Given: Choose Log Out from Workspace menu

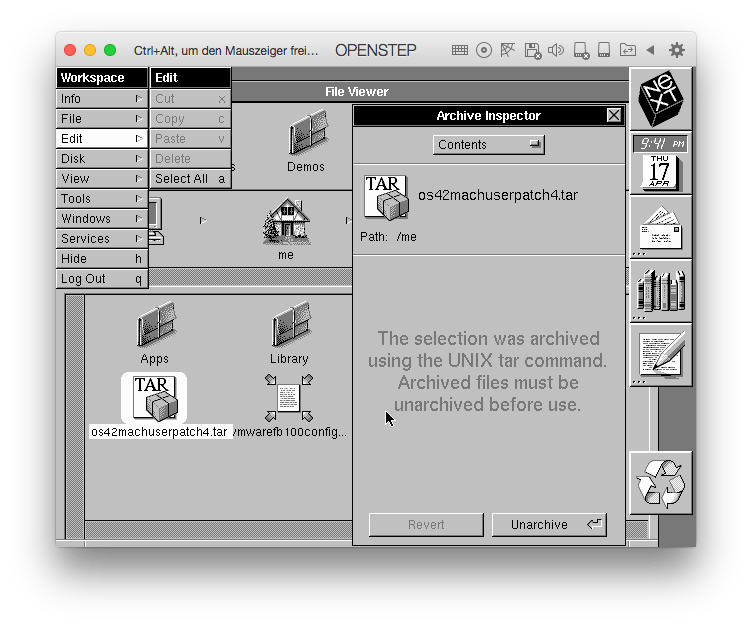Looking at the screenshot, I should 102,279.
